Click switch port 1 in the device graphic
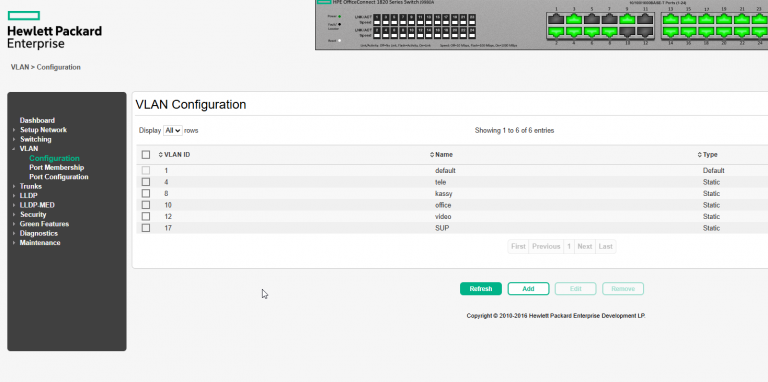This screenshot has height=382, width=768. pos(556,20)
